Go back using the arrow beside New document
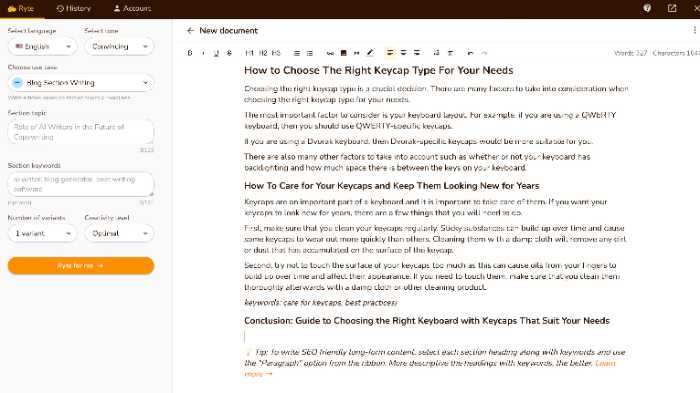 191,30
